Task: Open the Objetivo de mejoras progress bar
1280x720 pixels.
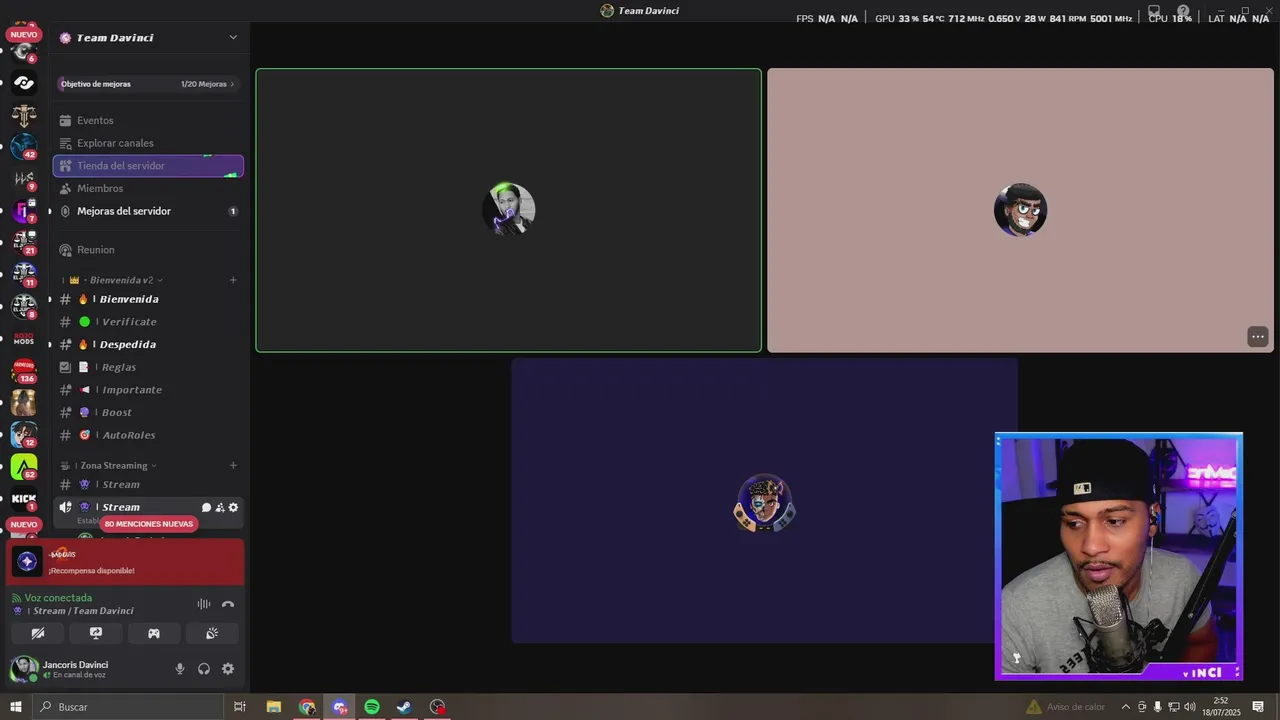Action: point(148,84)
